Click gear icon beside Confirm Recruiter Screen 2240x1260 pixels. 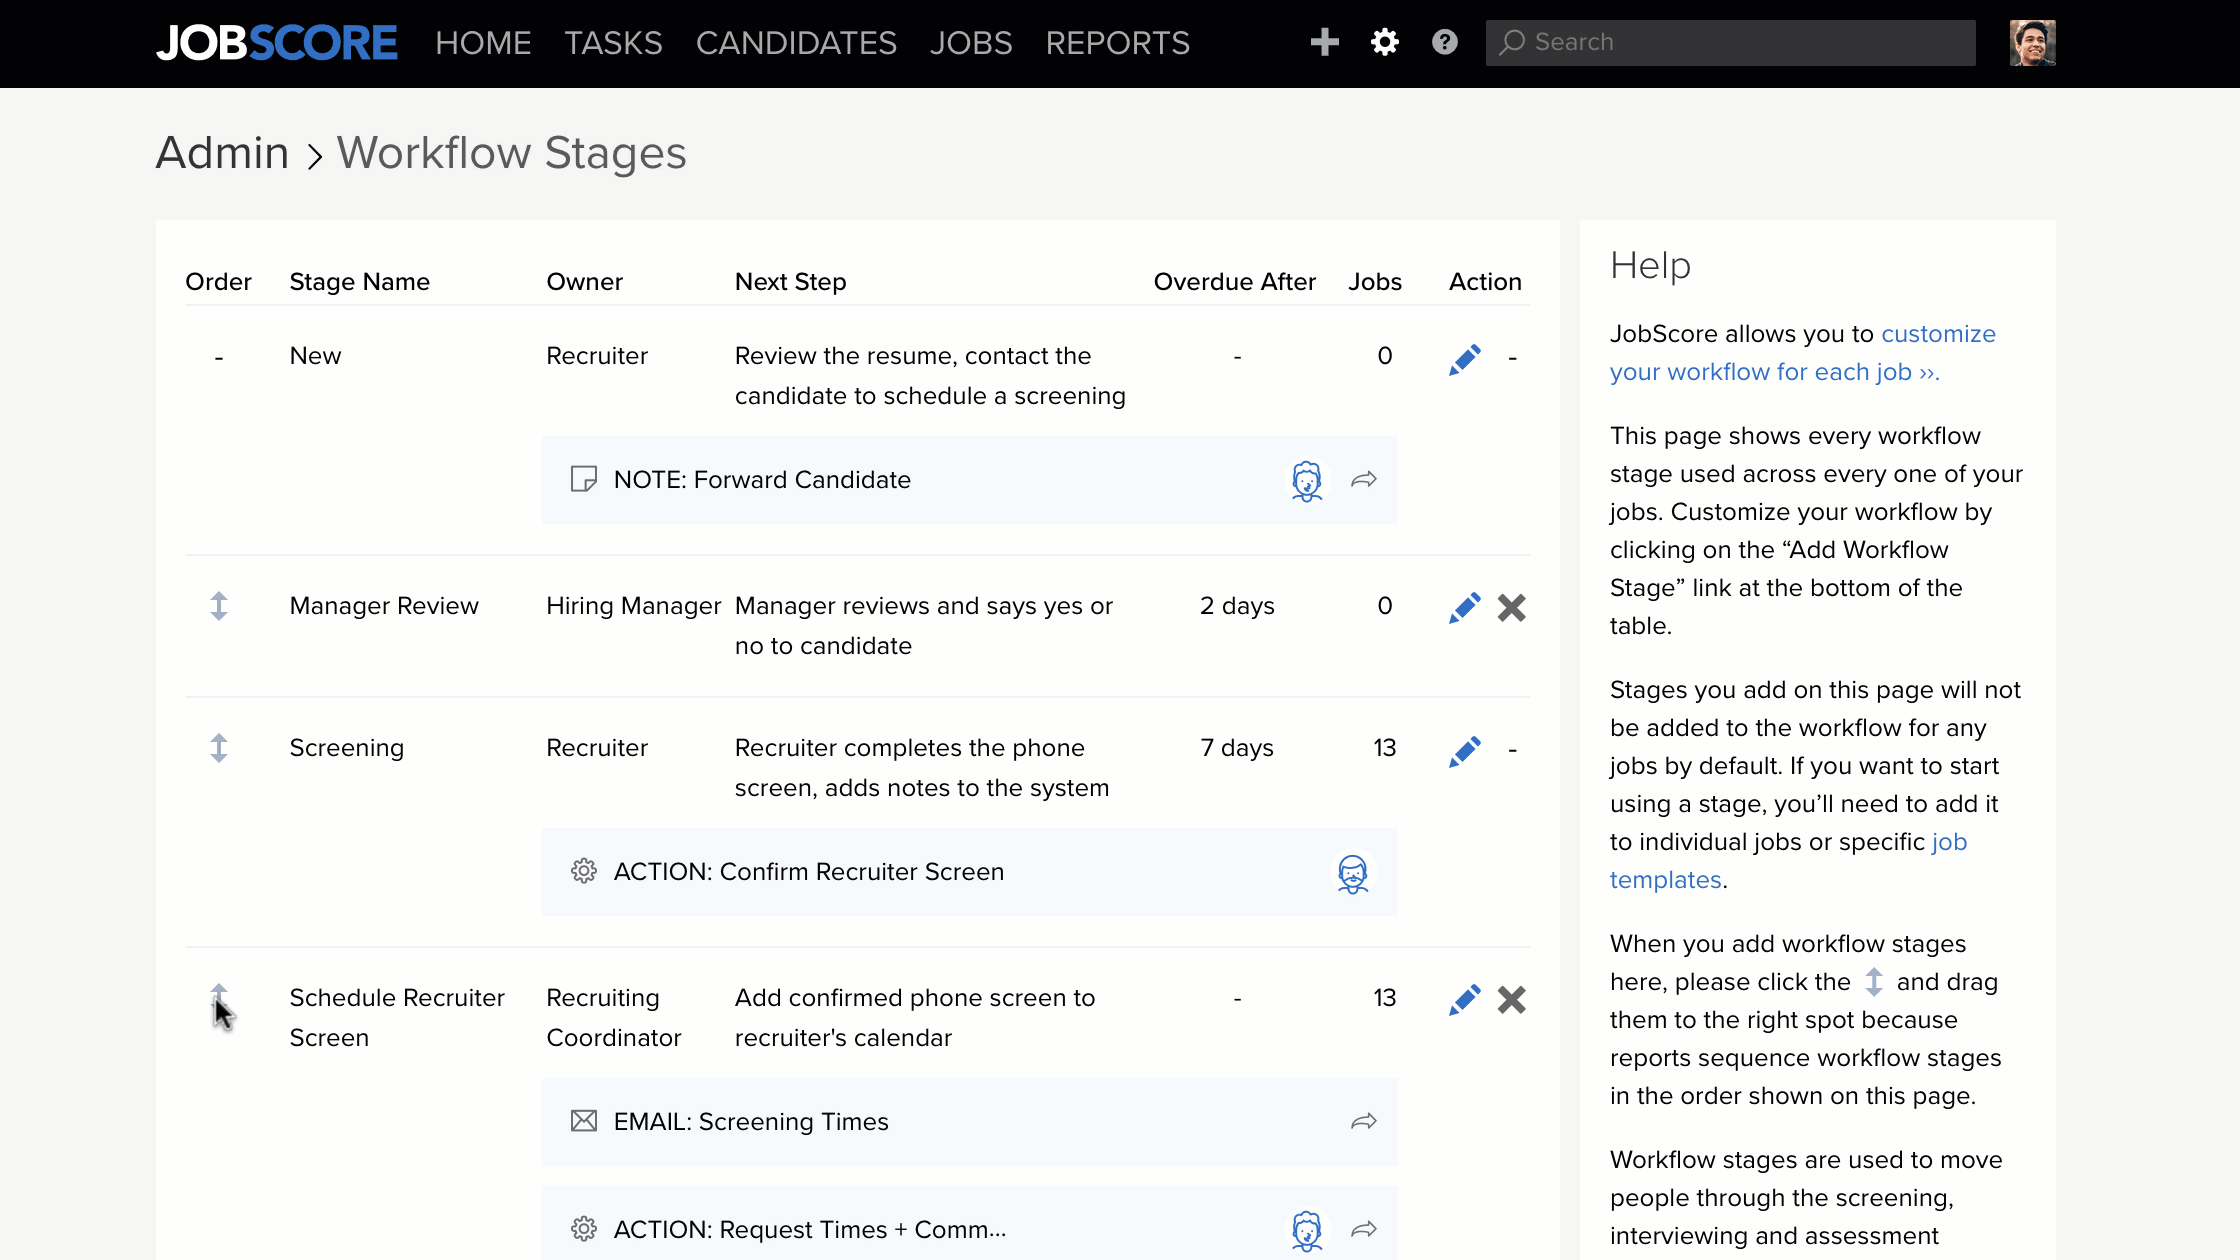click(584, 871)
